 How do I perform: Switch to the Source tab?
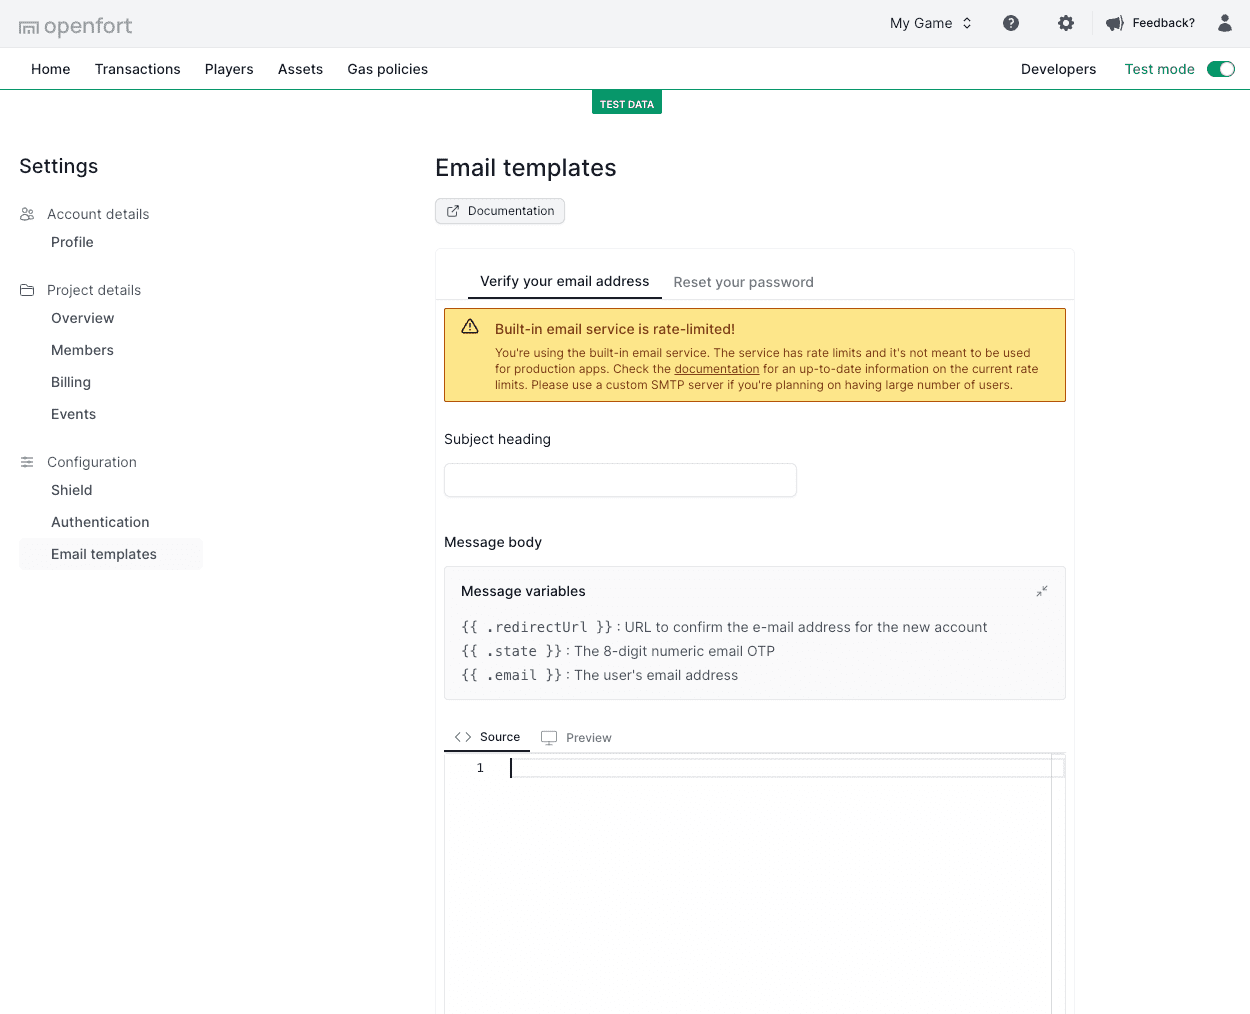(x=487, y=737)
